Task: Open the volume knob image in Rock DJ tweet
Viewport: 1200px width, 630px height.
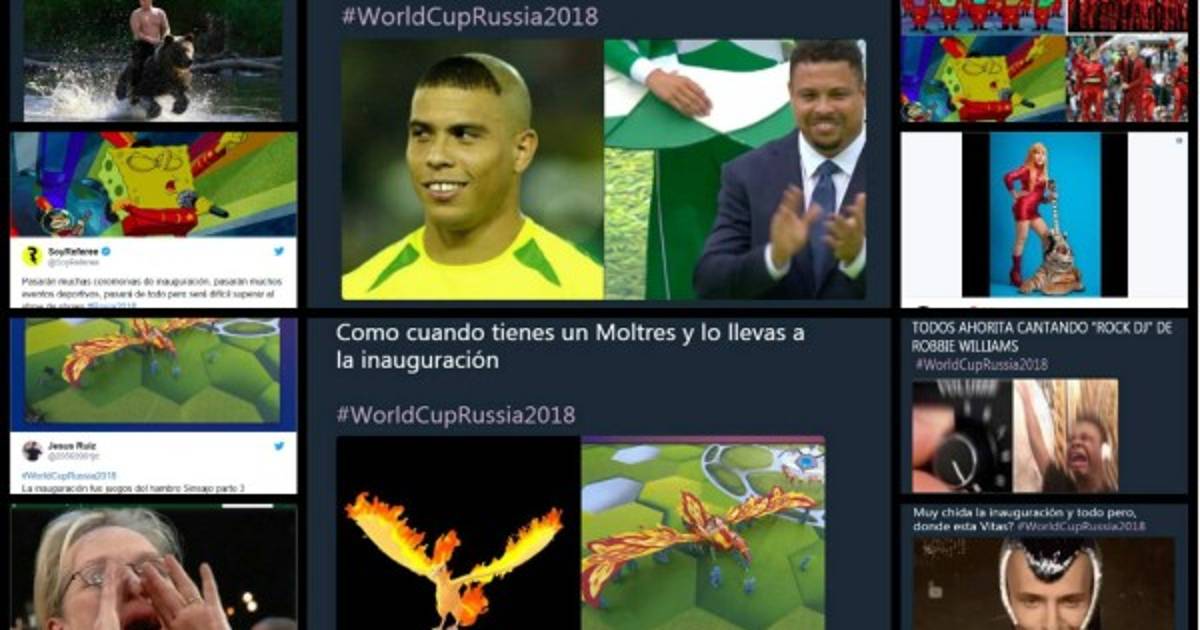Action: (961, 436)
